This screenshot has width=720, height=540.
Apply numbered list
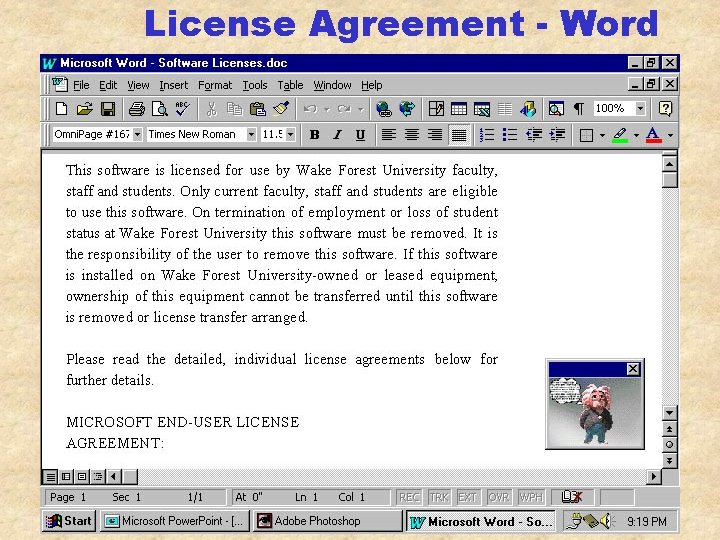[x=487, y=135]
